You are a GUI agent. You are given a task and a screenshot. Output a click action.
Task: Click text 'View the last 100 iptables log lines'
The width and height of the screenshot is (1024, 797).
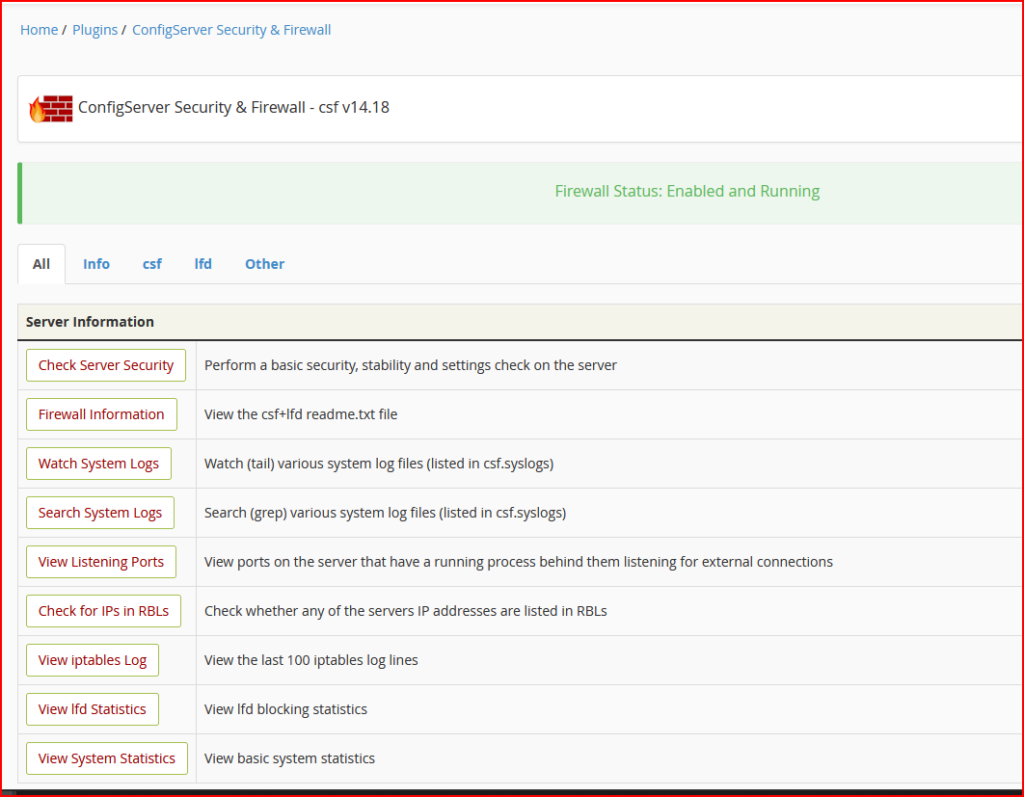point(311,660)
